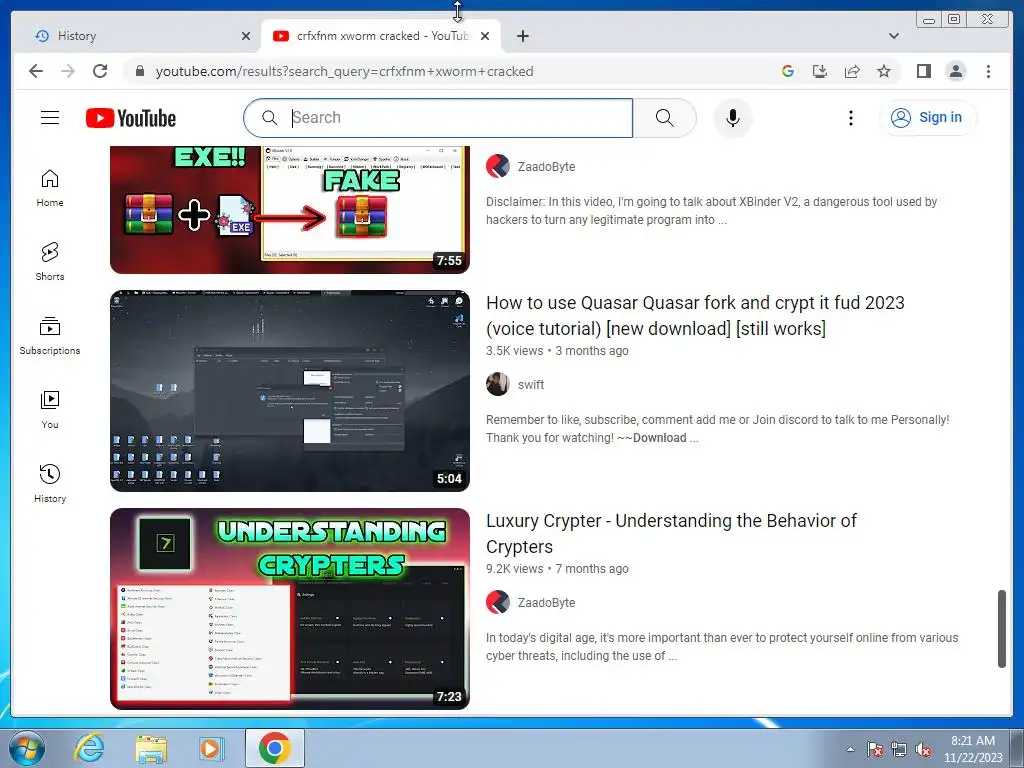Click the '9.2K views • 7 months ago' text

tap(557, 569)
